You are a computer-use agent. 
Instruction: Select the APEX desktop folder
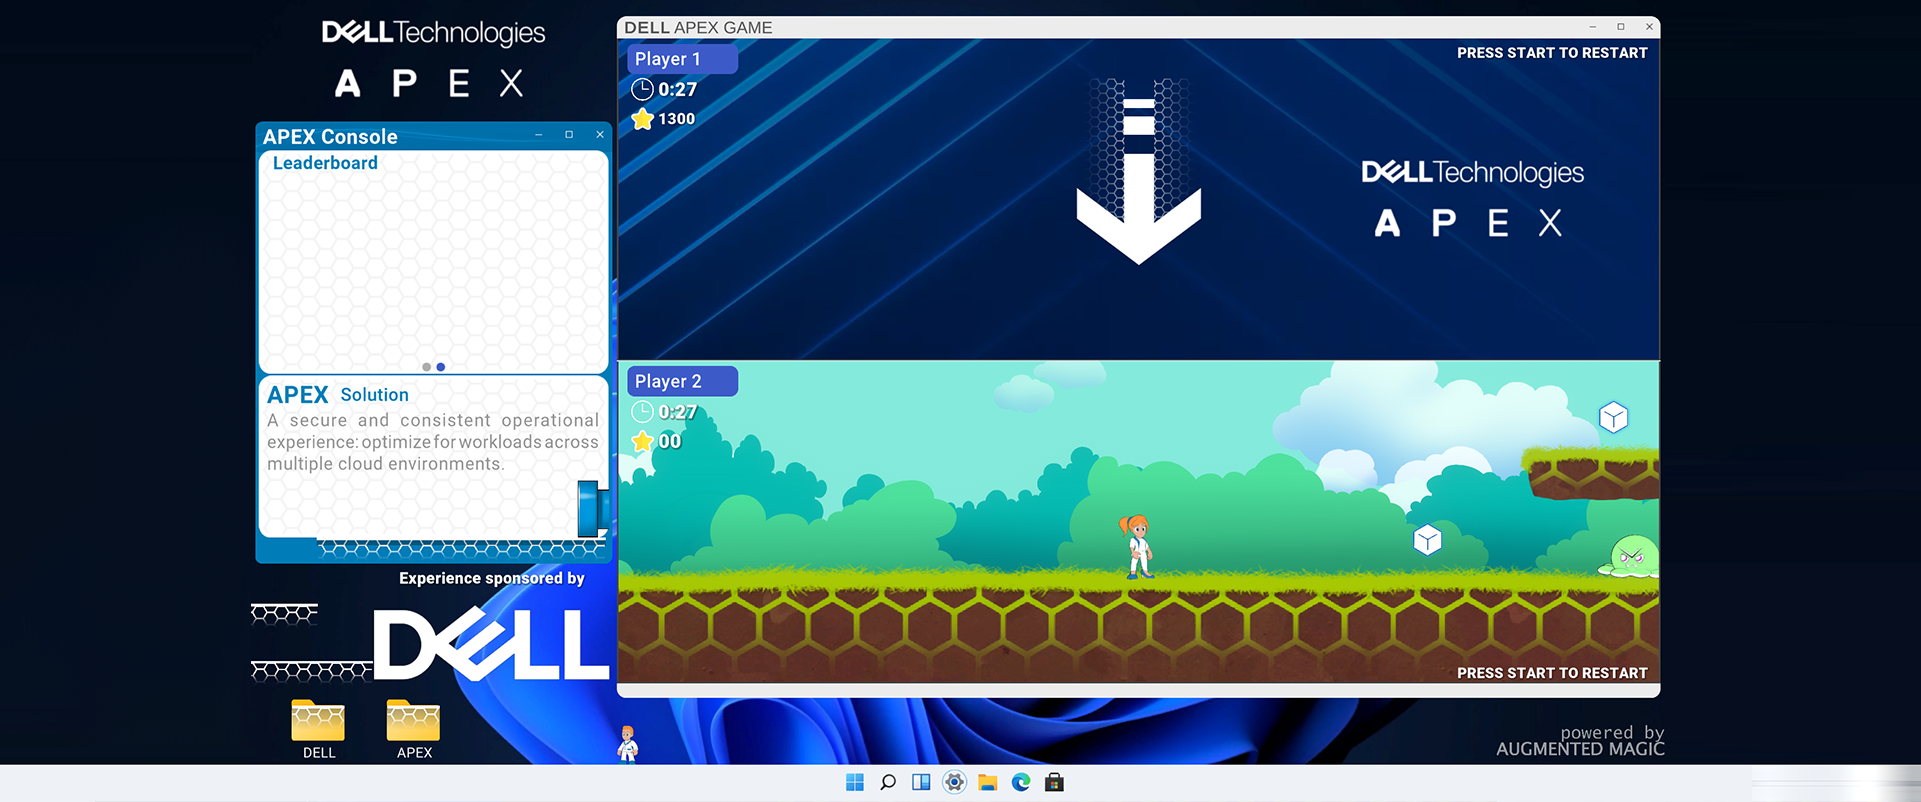pyautogui.click(x=413, y=729)
